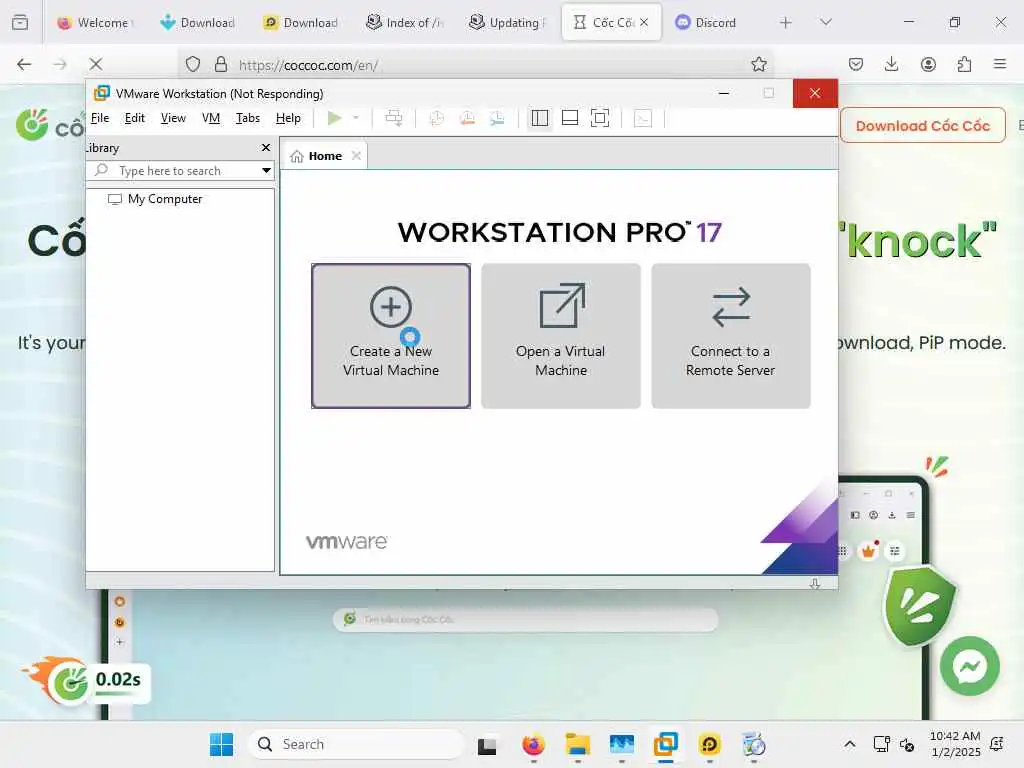Switch to the Index of tab in Firefox
Image resolution: width=1024 pixels, height=768 pixels.
[x=404, y=23]
